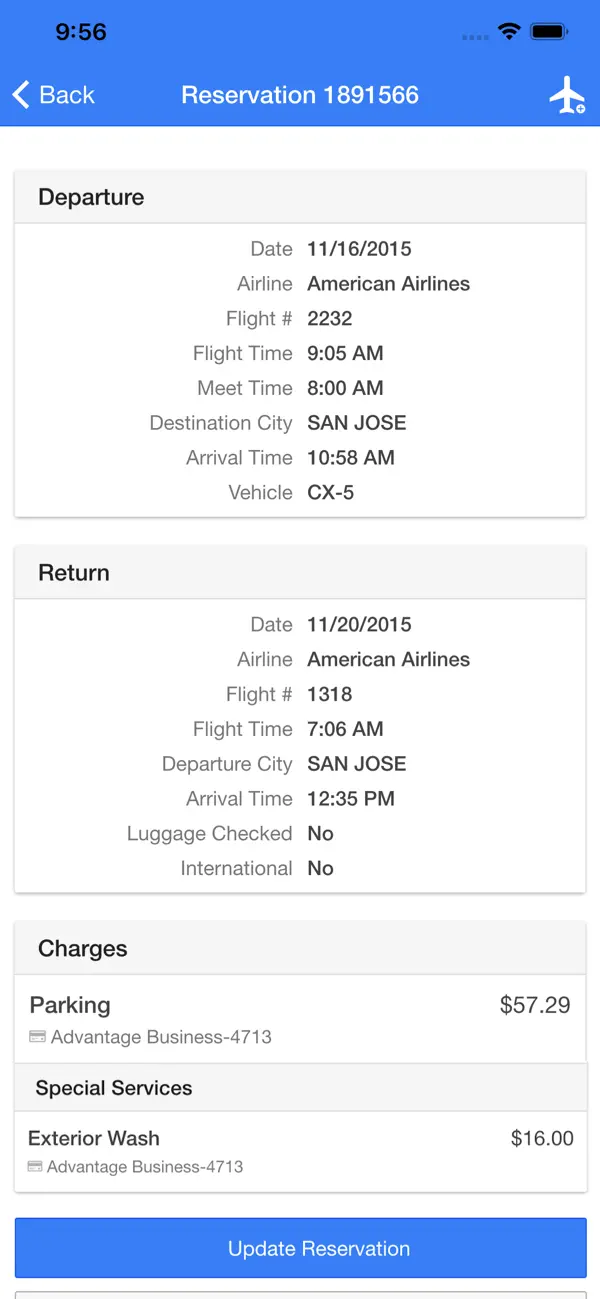Go Back using the Back text link
Screen dimensions: 600x1299
point(67,95)
